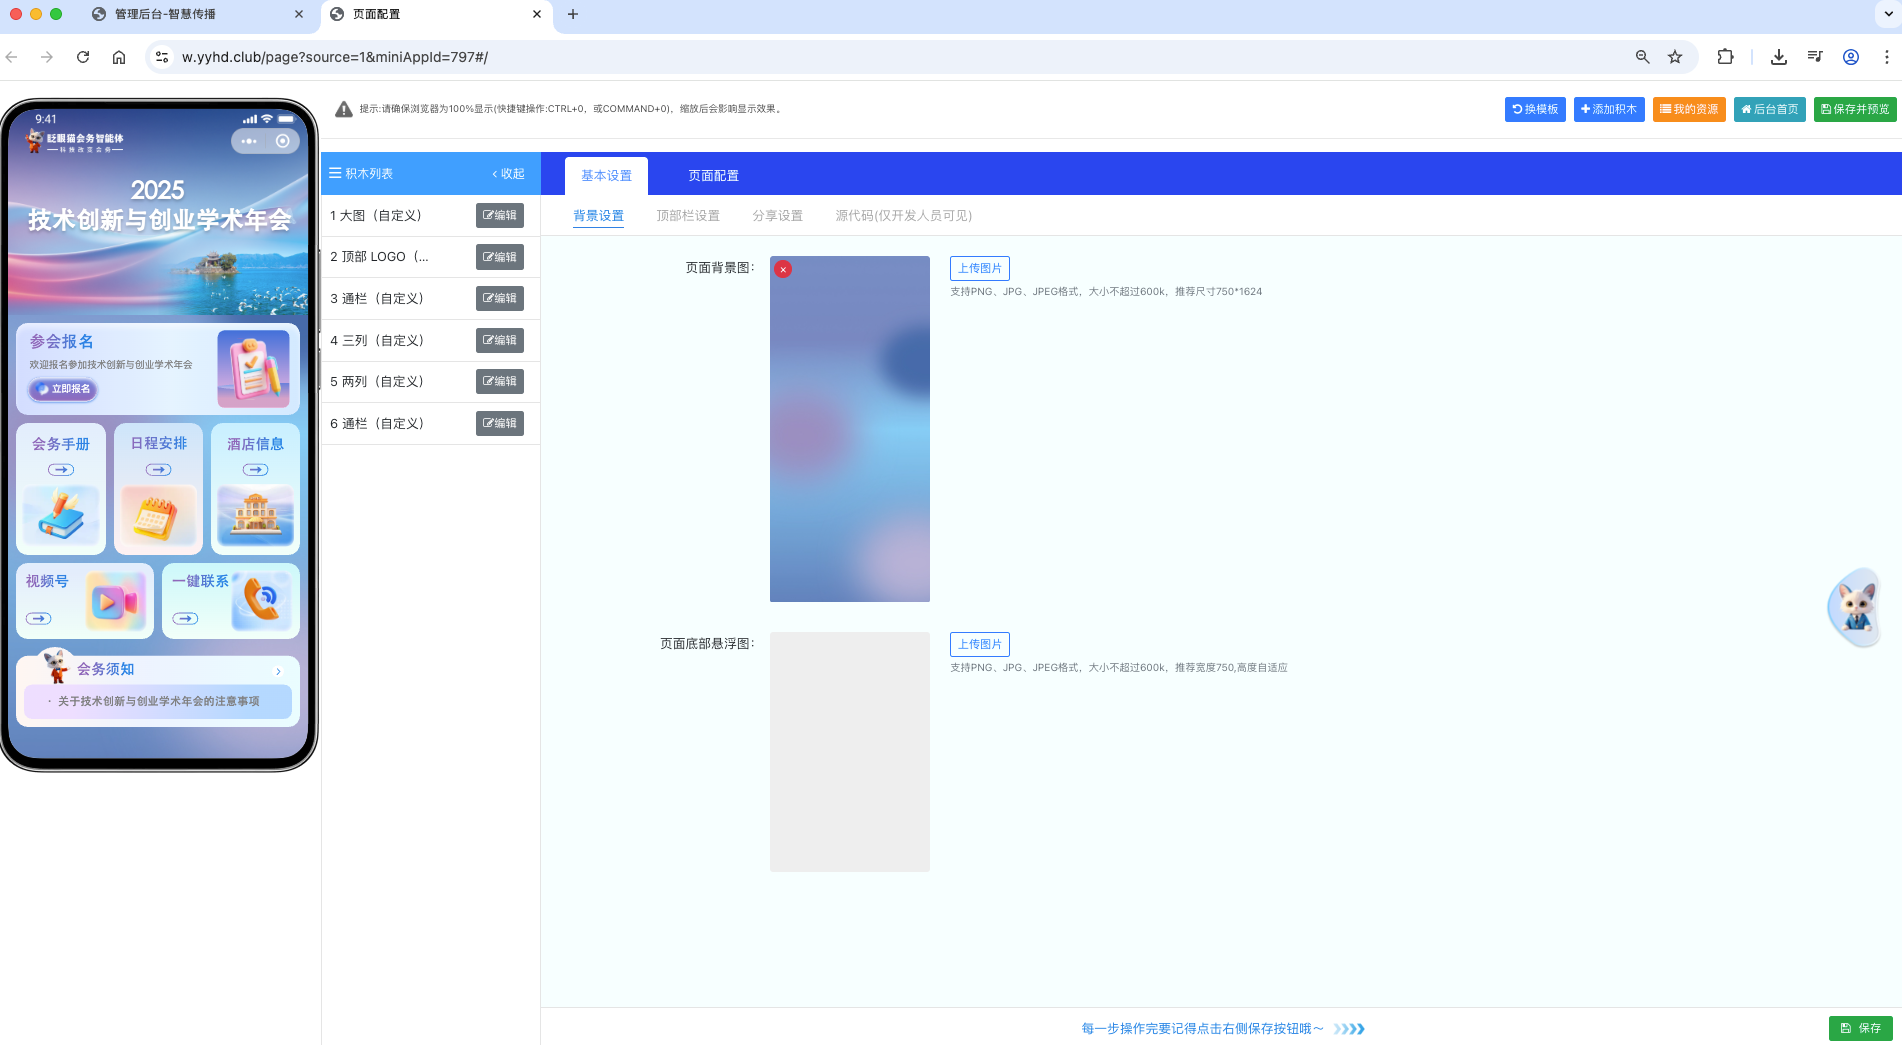Open browser downloads icon
This screenshot has width=1902, height=1045.
pyautogui.click(x=1778, y=57)
